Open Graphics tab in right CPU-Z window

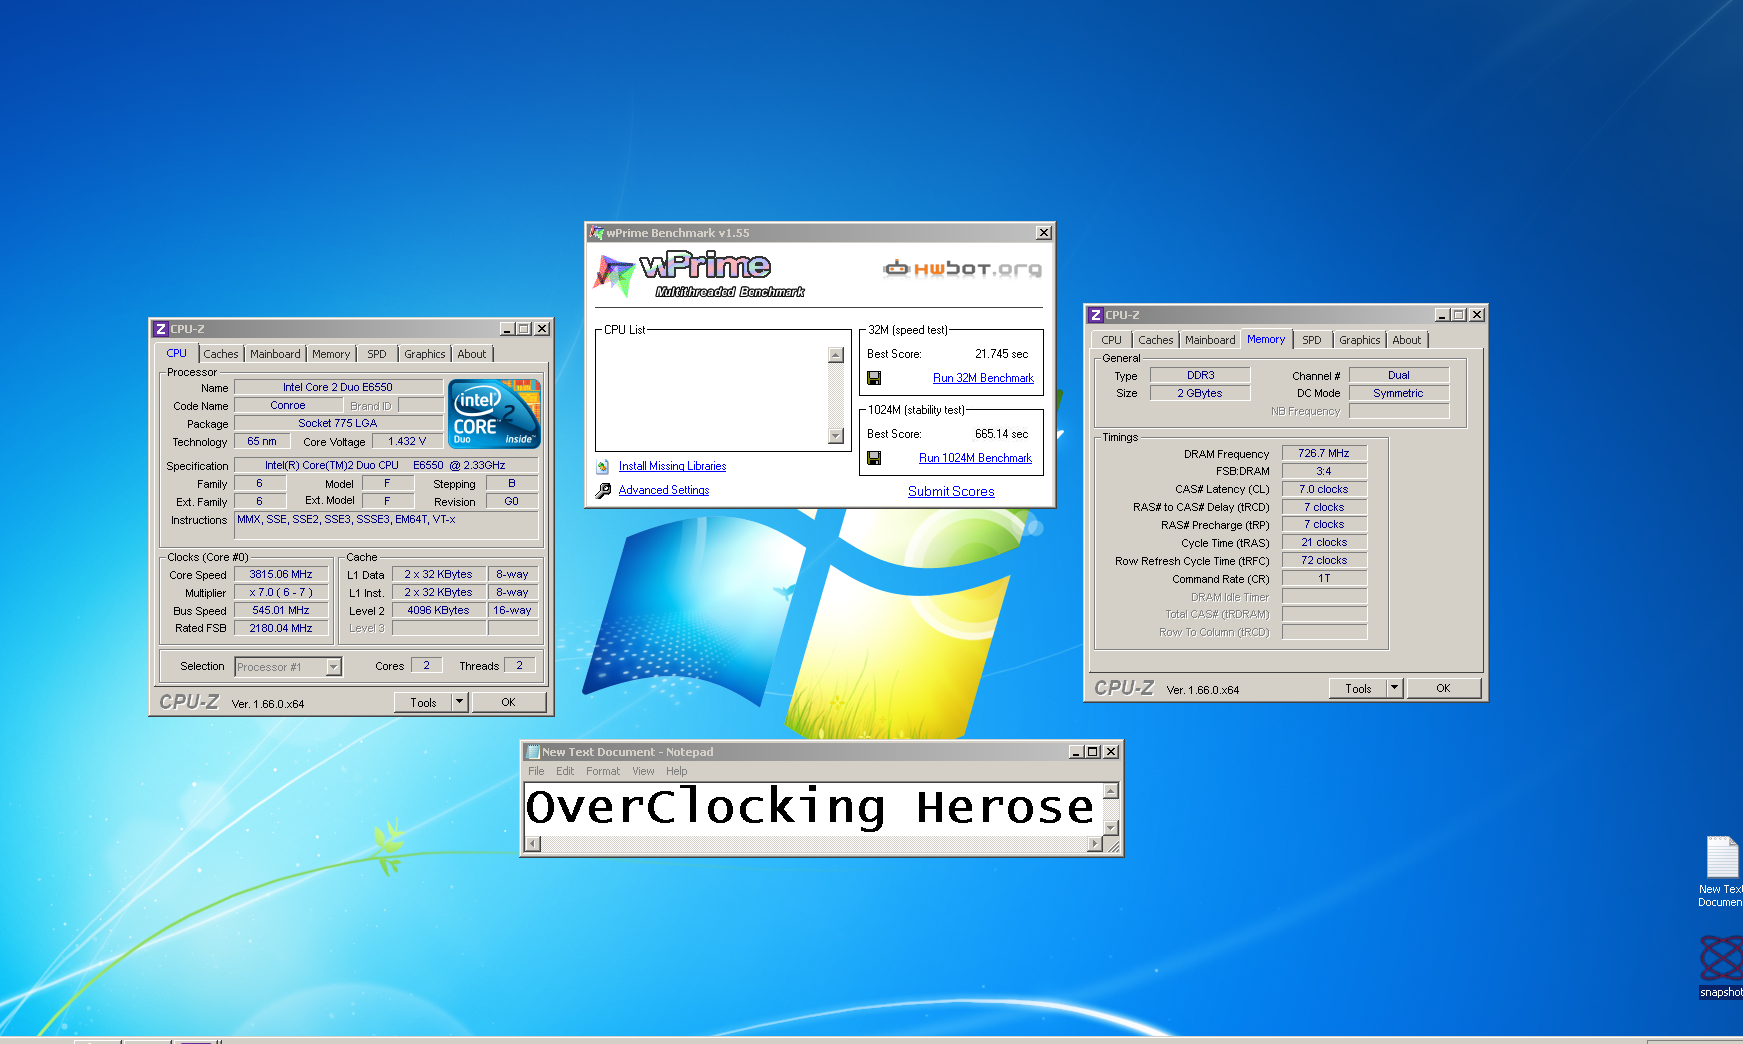(1360, 340)
